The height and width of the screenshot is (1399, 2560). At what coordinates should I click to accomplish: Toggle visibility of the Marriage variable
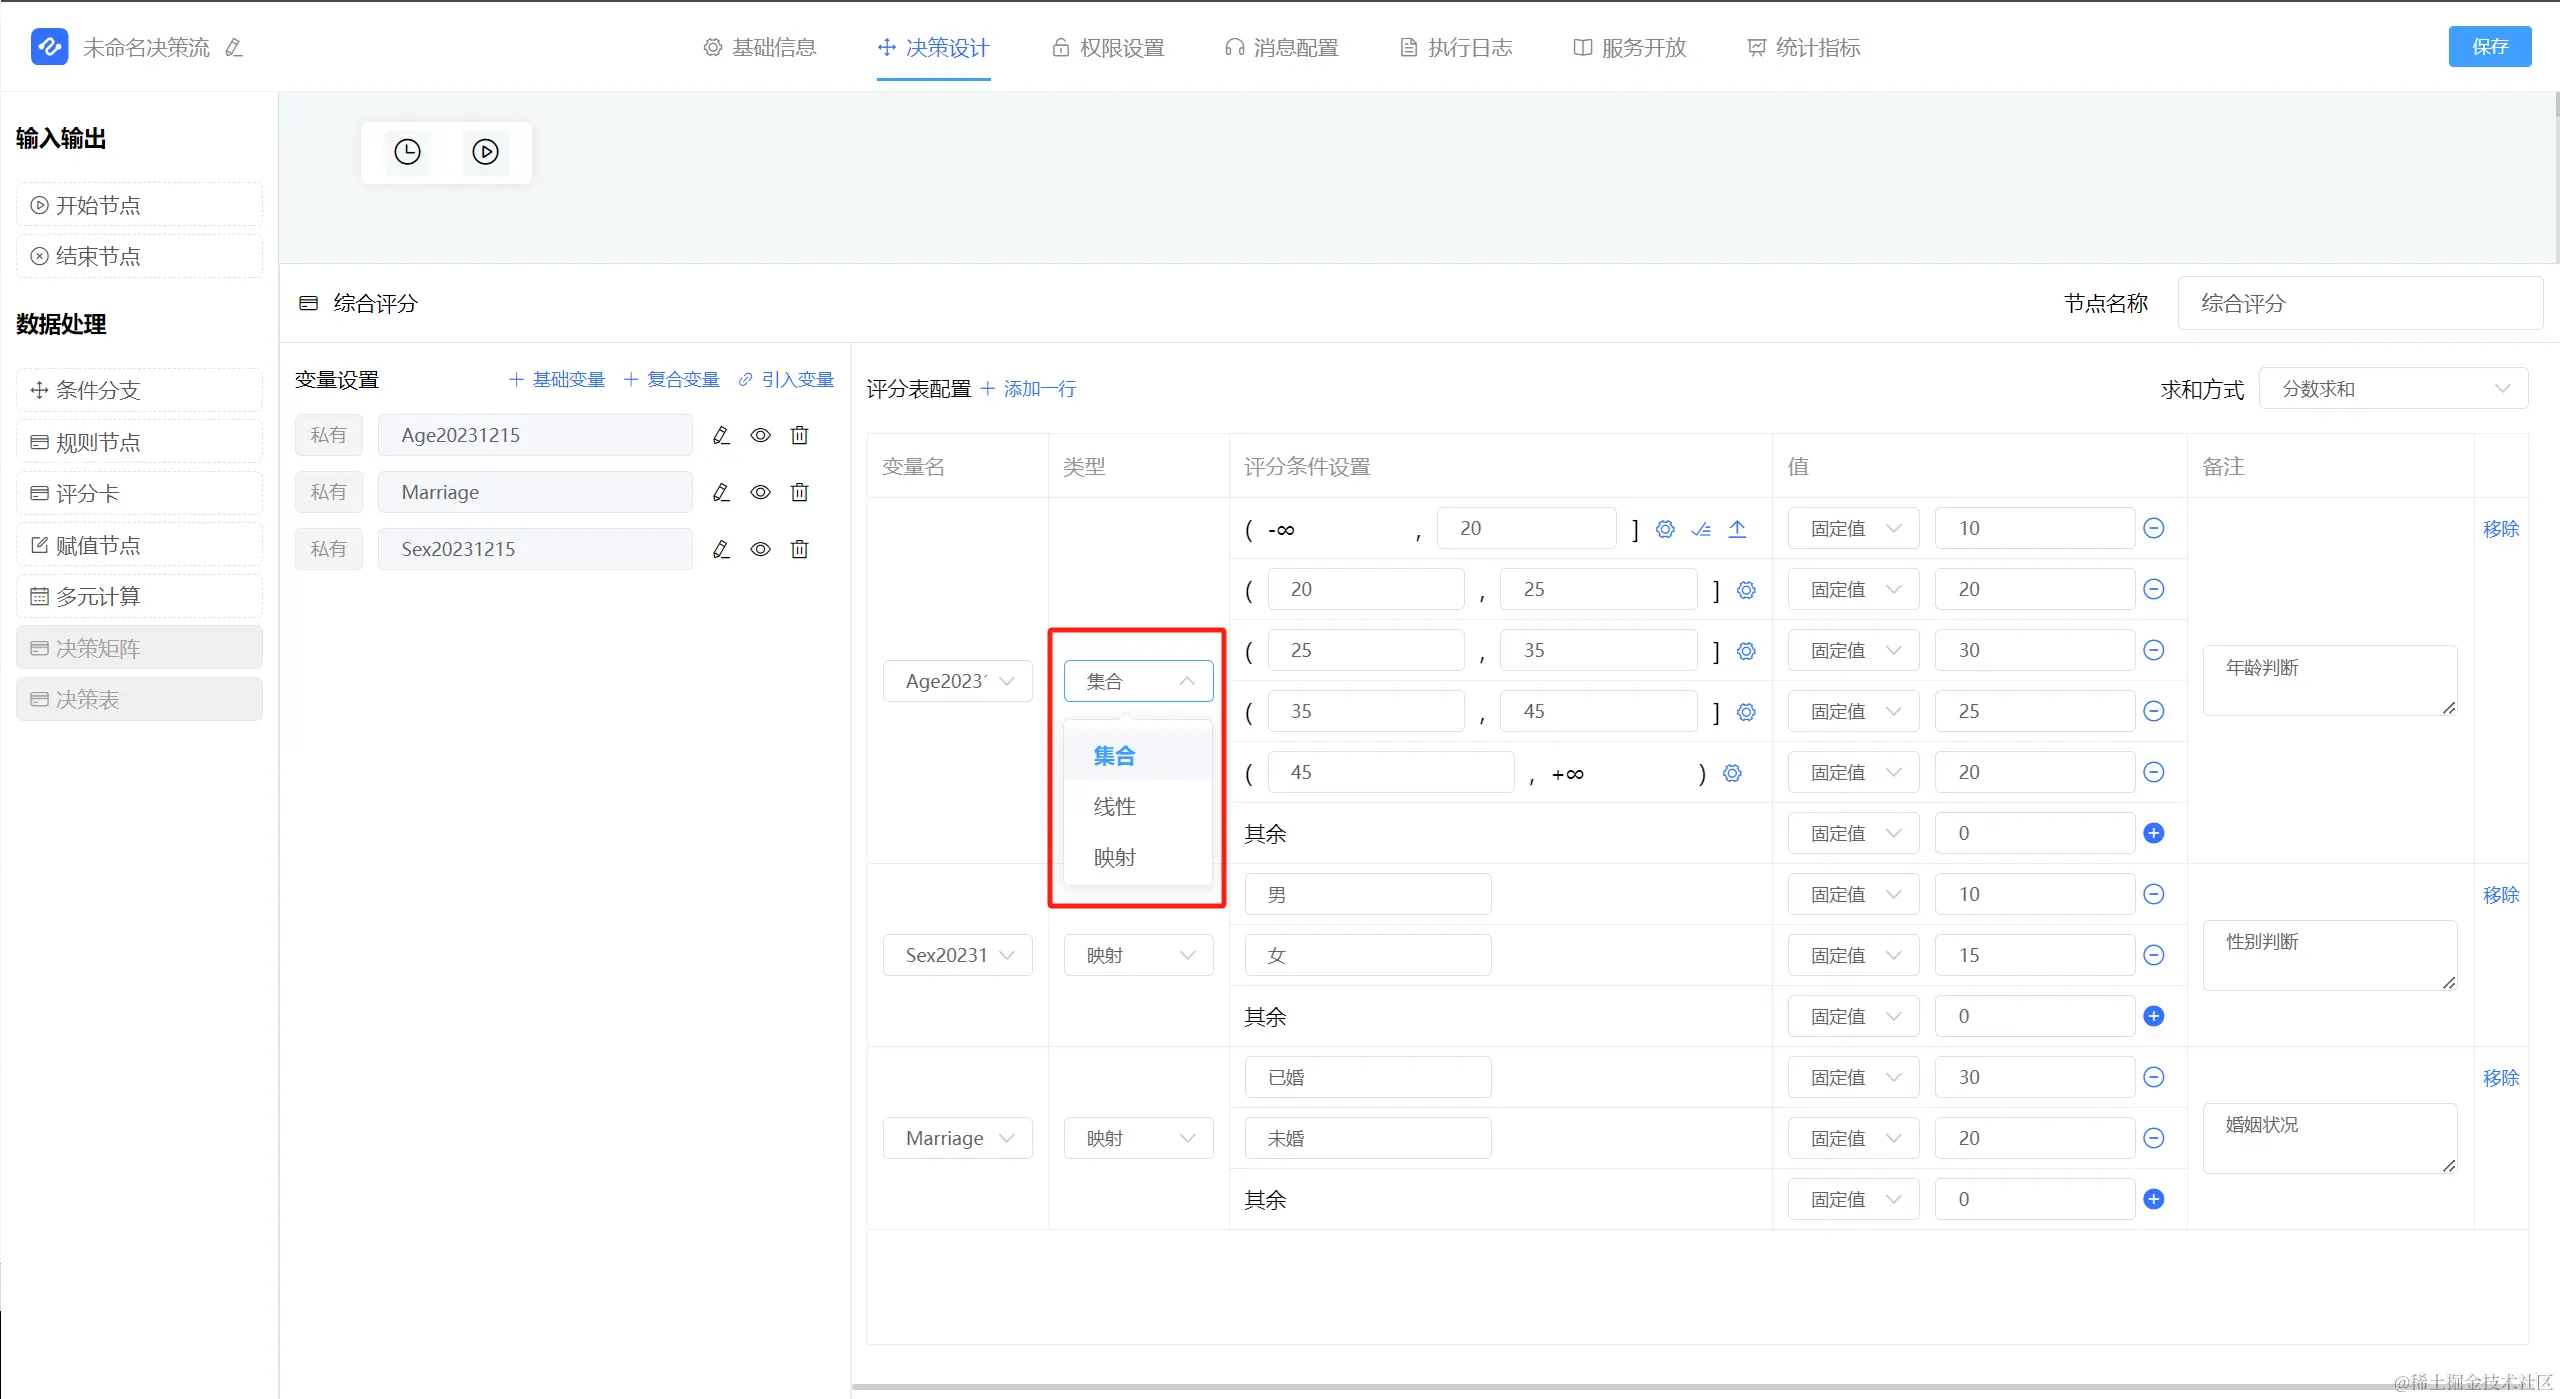point(760,492)
